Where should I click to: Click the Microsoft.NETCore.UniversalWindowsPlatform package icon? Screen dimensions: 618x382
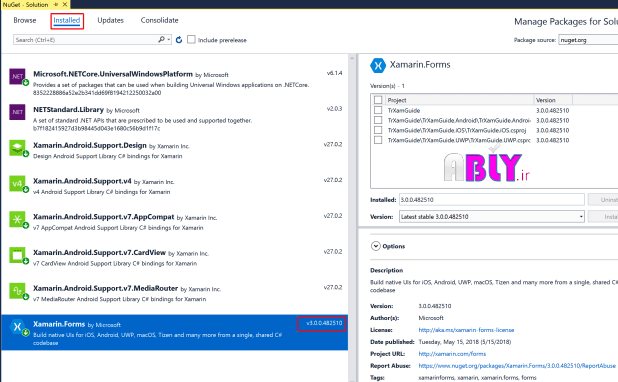point(17,76)
